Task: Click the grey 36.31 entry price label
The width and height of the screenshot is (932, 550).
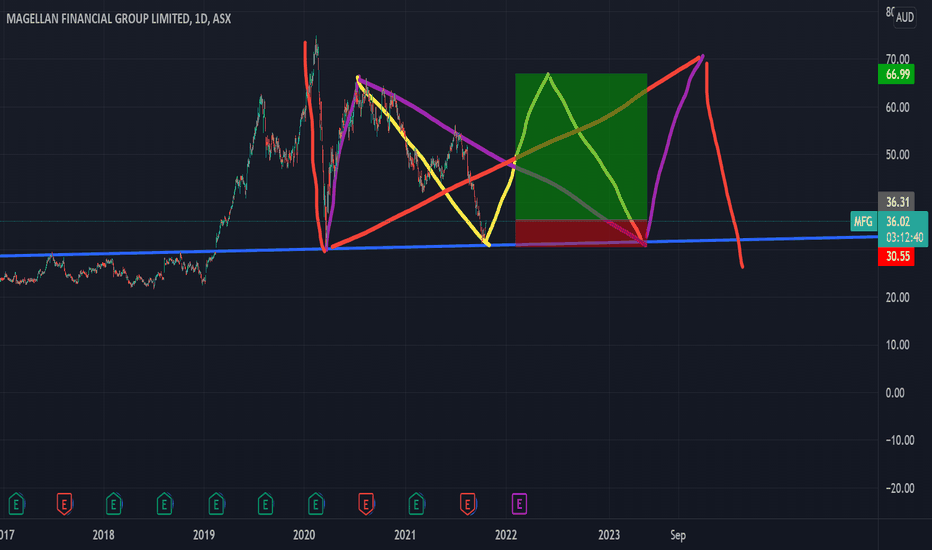Action: click(x=896, y=202)
